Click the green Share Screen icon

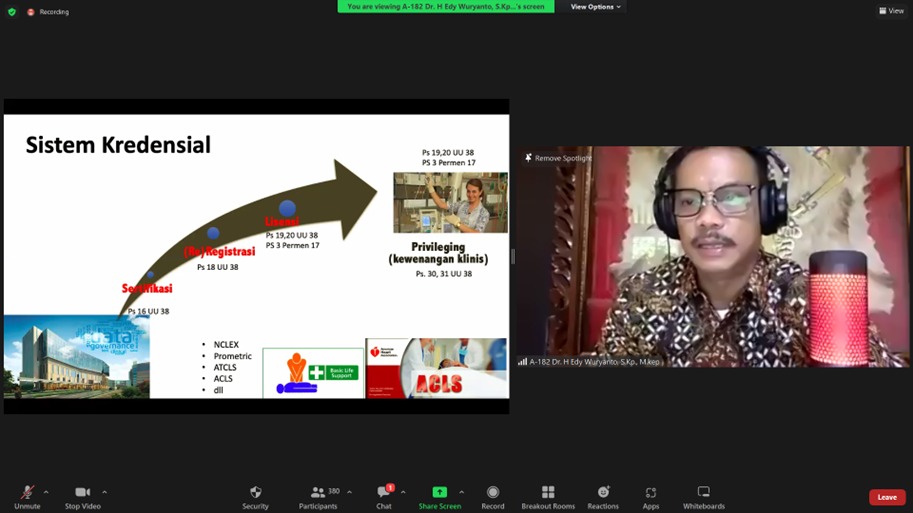click(x=439, y=492)
